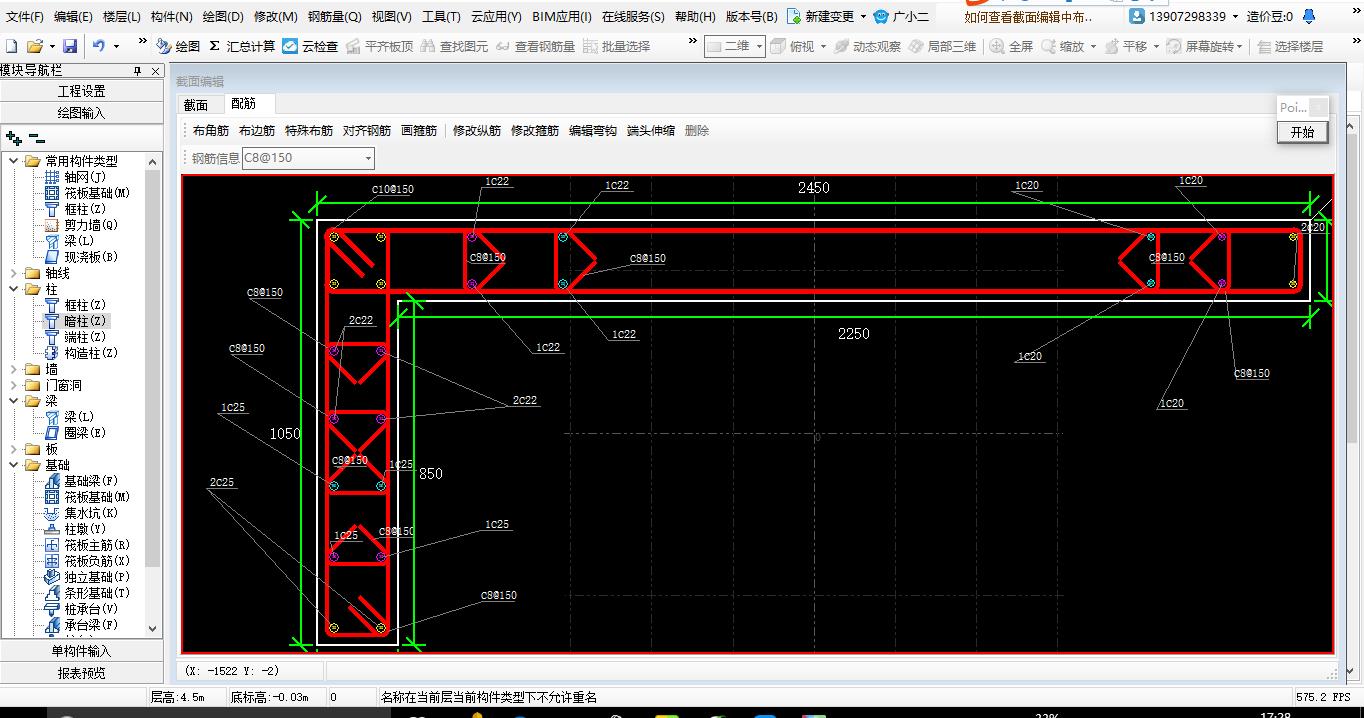Click the 局部三维 local 3D tool

(x=942, y=46)
